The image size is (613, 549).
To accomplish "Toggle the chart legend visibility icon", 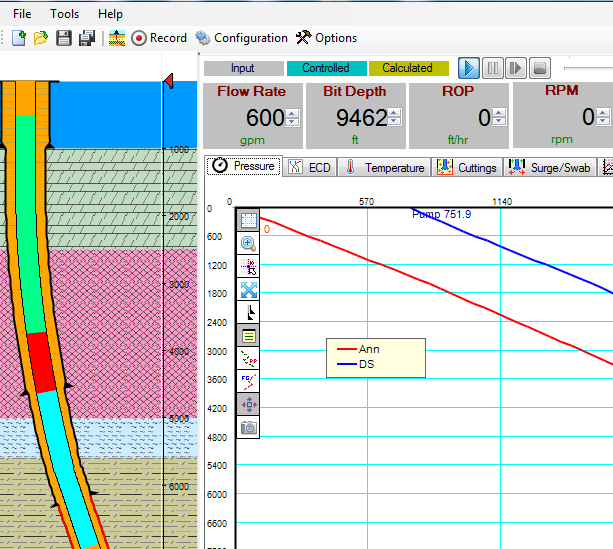I will [x=248, y=335].
